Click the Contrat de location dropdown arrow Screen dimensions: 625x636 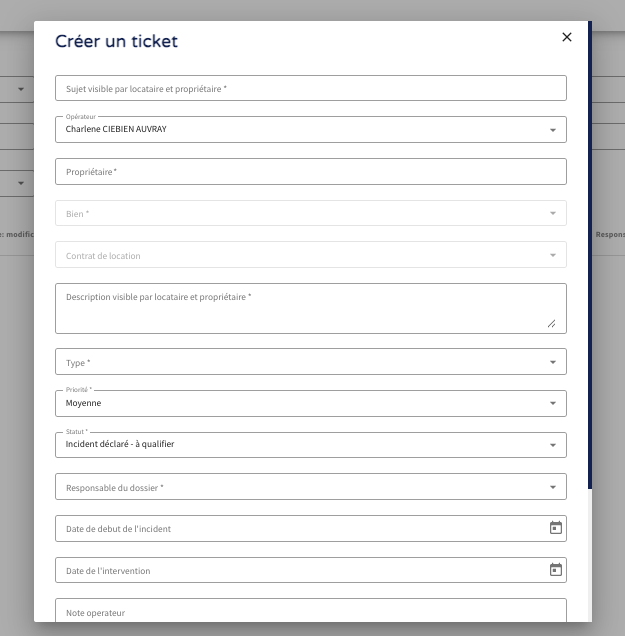(x=553, y=256)
